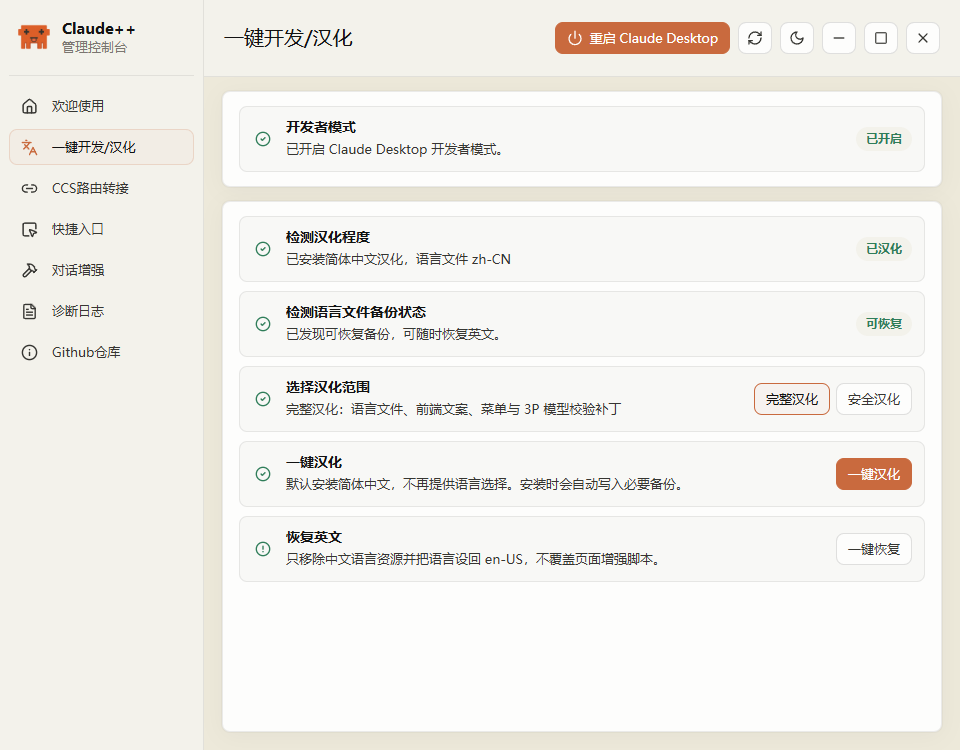Click the description starting 默认安装简体中文
This screenshot has width=960, height=750.
click(x=485, y=484)
